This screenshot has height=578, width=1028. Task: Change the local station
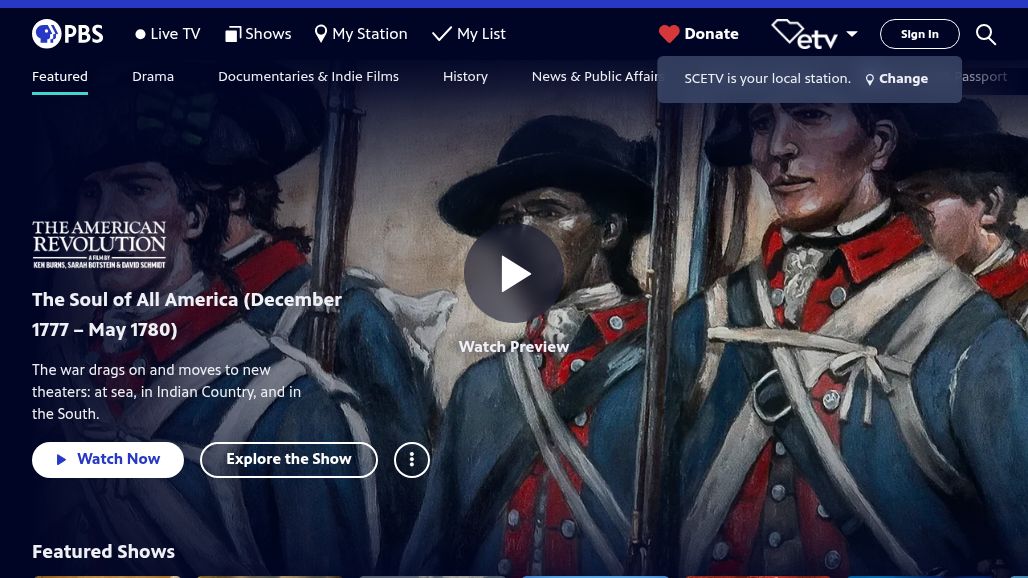tap(896, 79)
